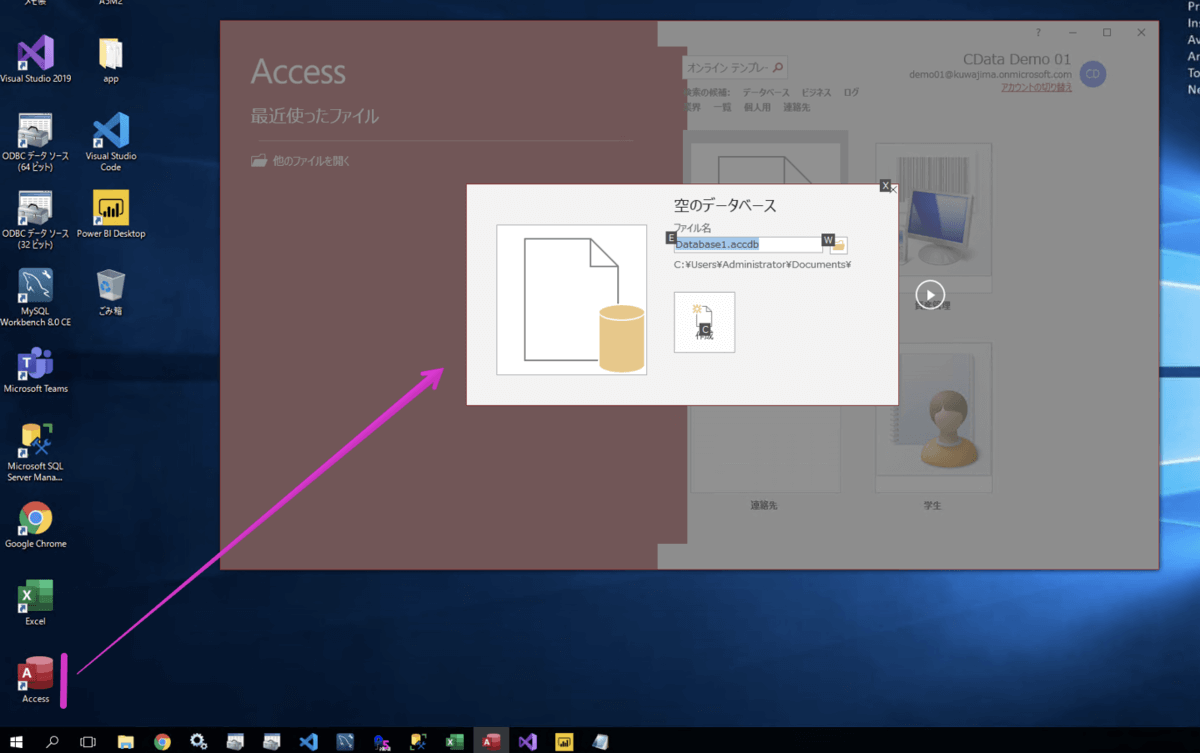Open Microsoft SQL Server Management desktop icon

click(35, 453)
